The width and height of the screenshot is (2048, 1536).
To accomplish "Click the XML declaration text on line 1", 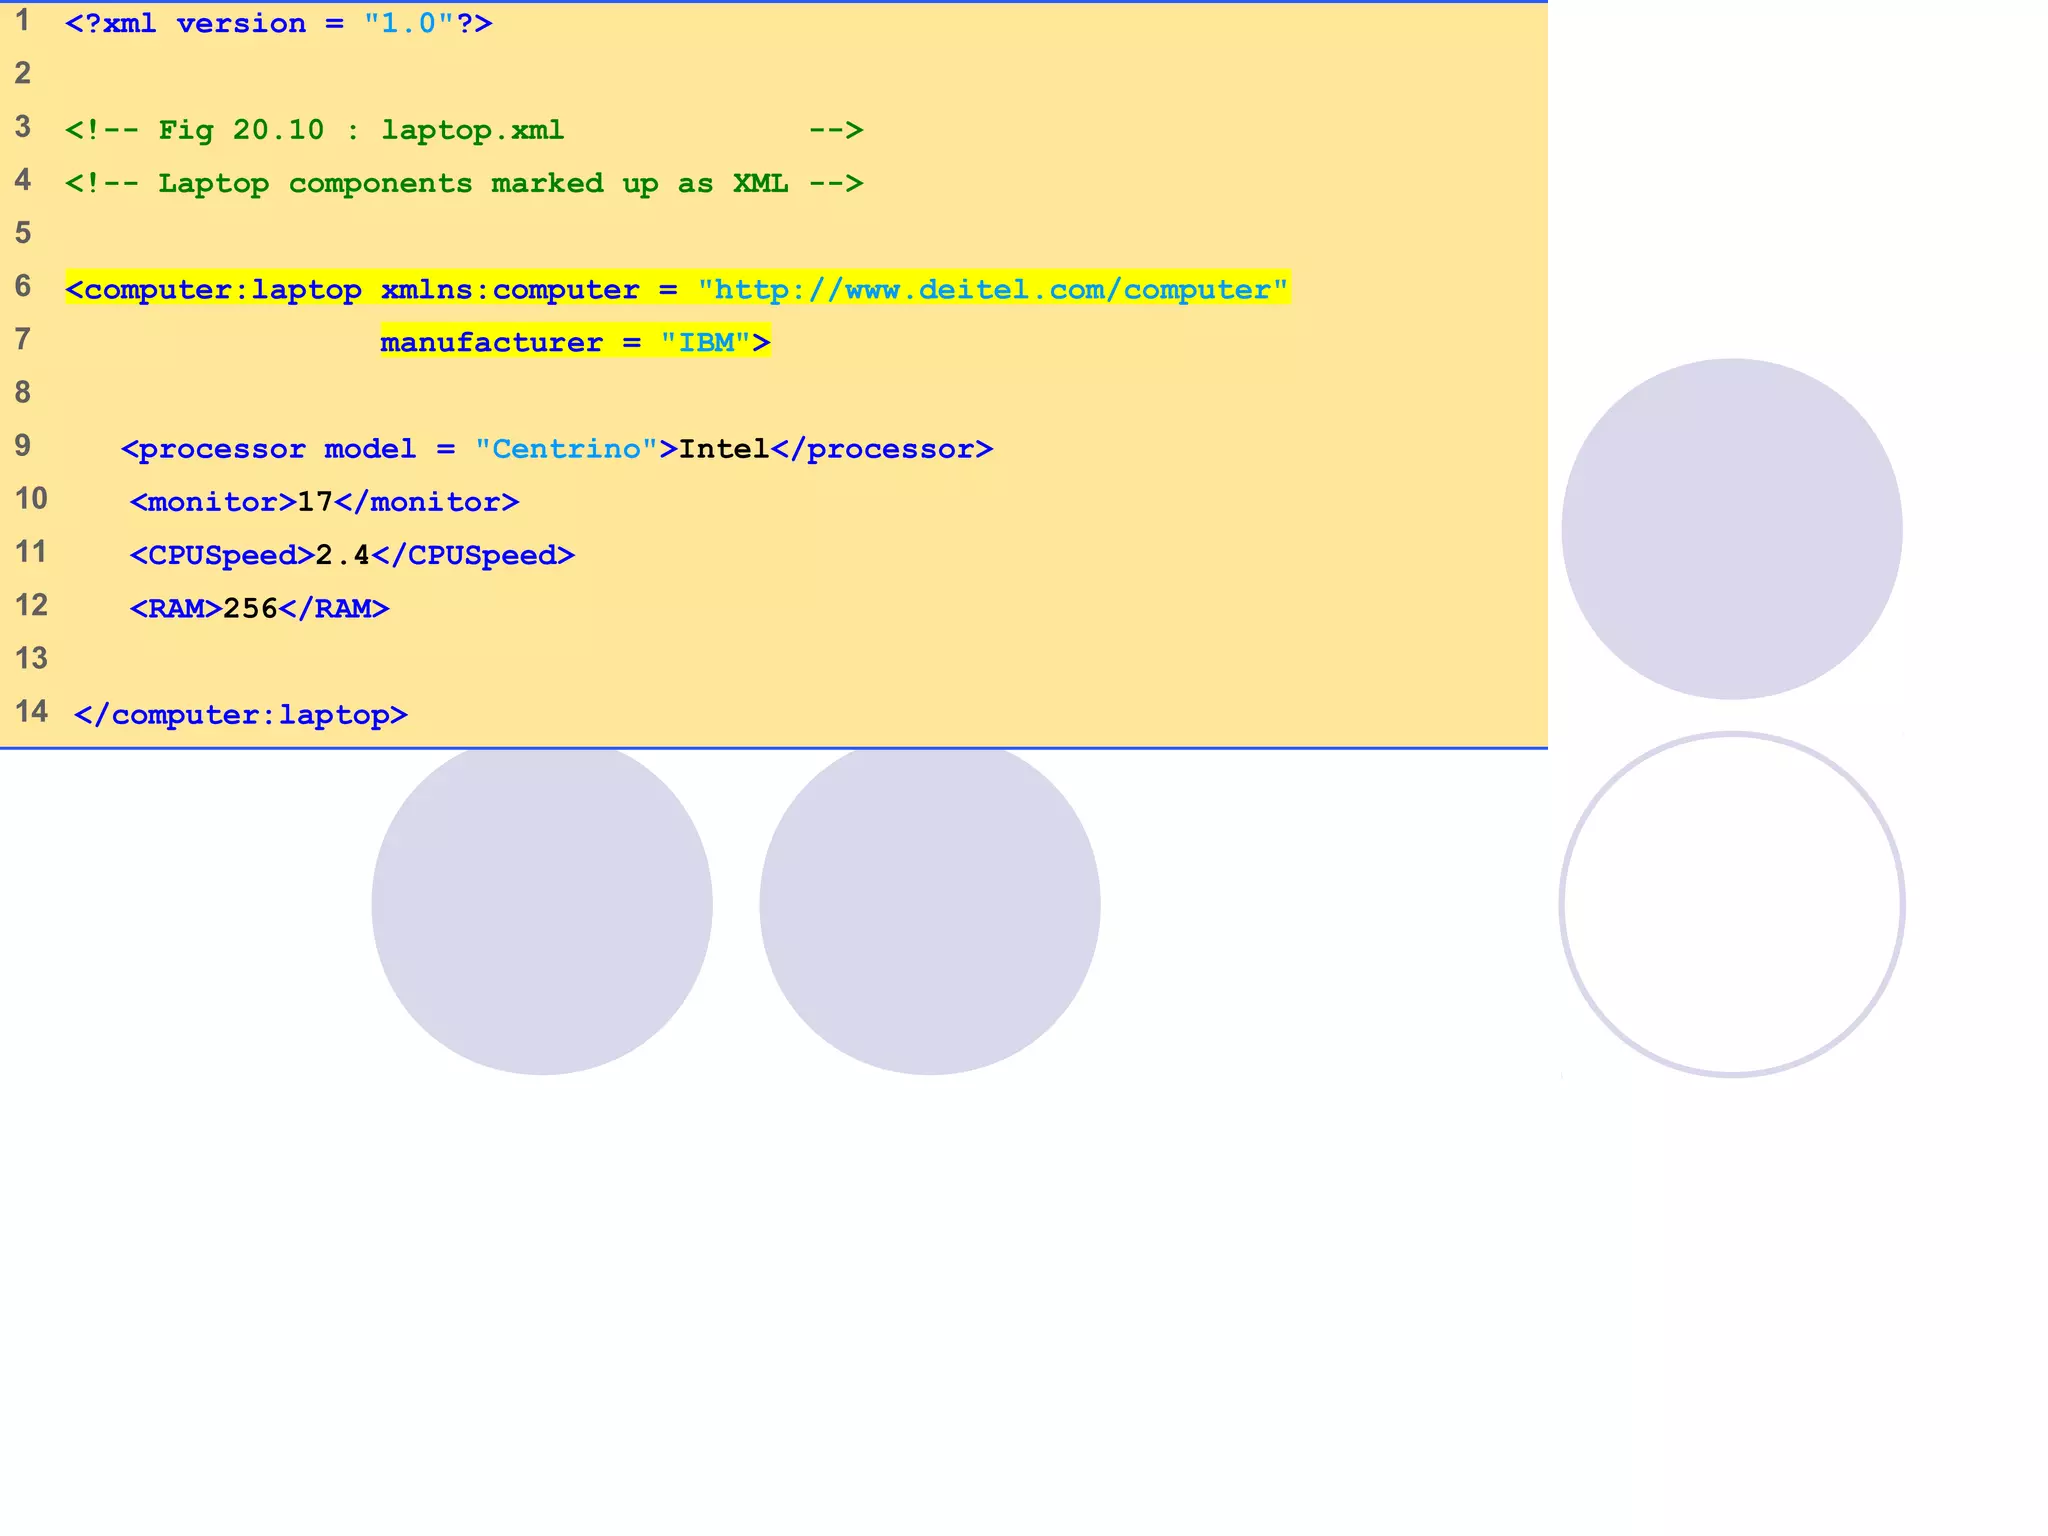I will [279, 23].
